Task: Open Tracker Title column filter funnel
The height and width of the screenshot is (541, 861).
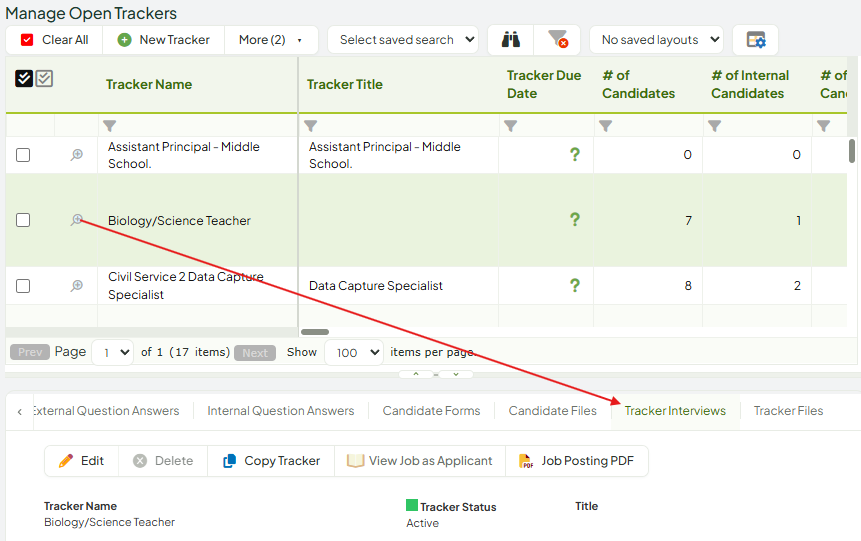Action: coord(311,126)
